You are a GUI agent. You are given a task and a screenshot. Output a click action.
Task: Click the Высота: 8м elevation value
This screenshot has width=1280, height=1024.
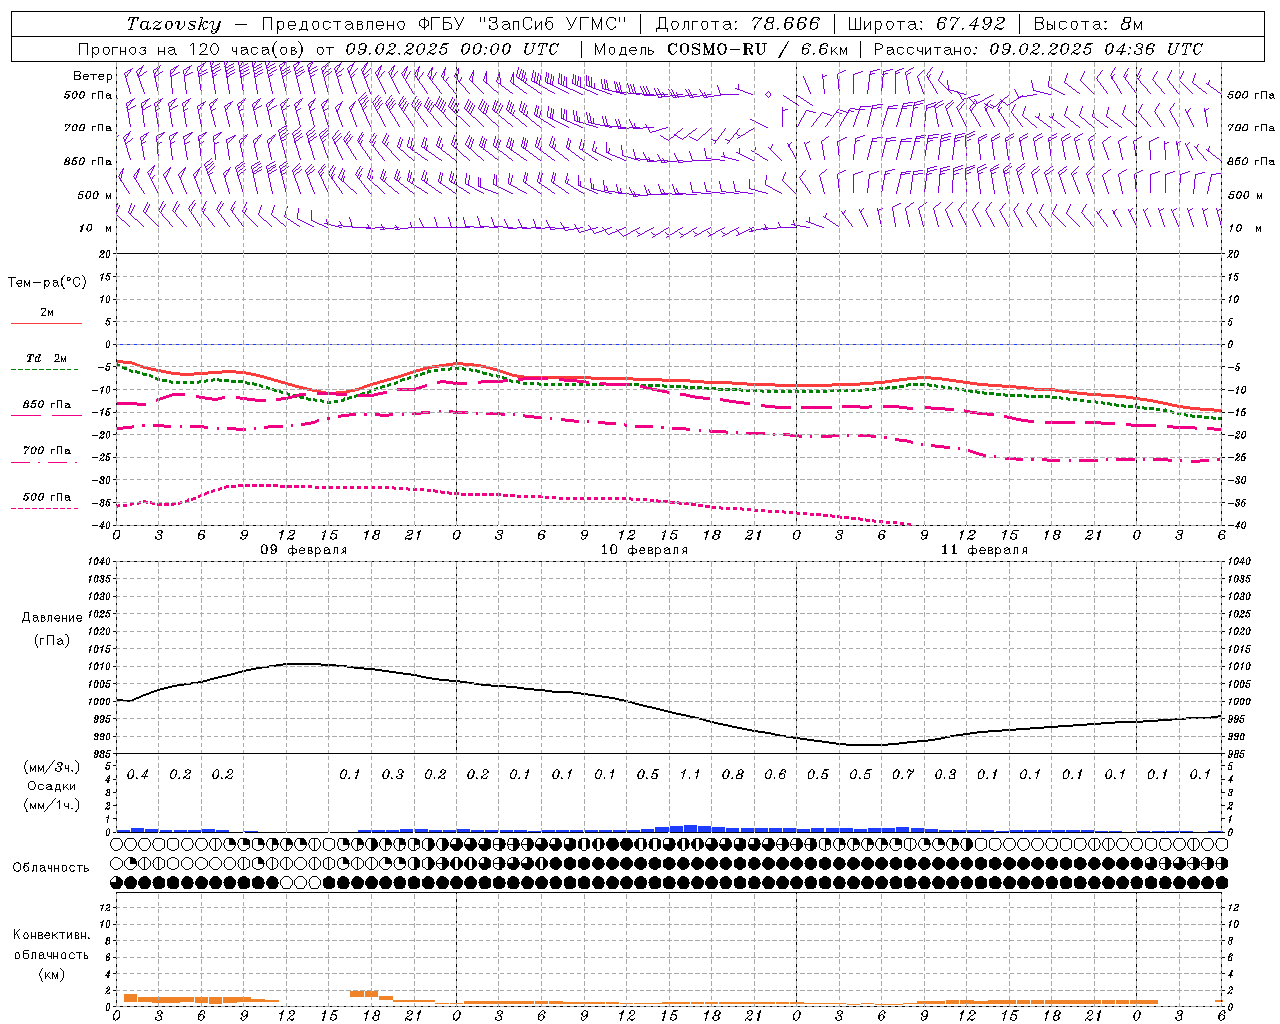click(x=1088, y=24)
